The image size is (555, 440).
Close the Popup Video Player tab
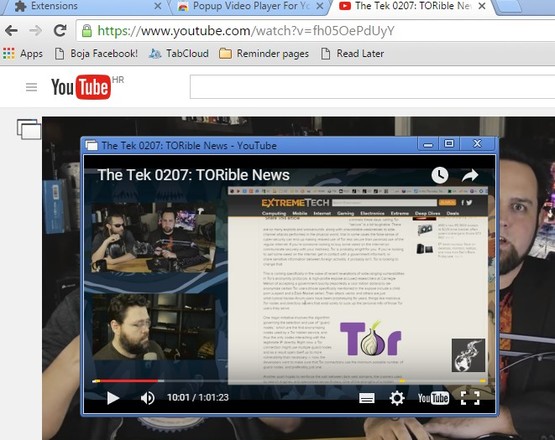pyautogui.click(x=320, y=6)
